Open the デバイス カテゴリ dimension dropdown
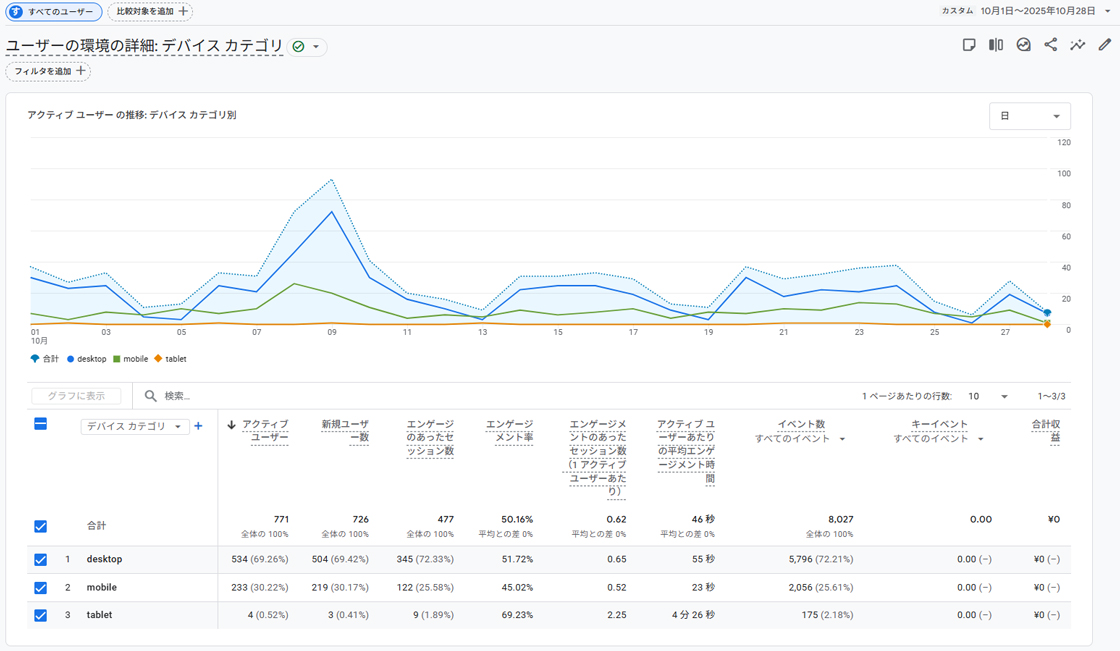The height and width of the screenshot is (651, 1120). coord(135,427)
